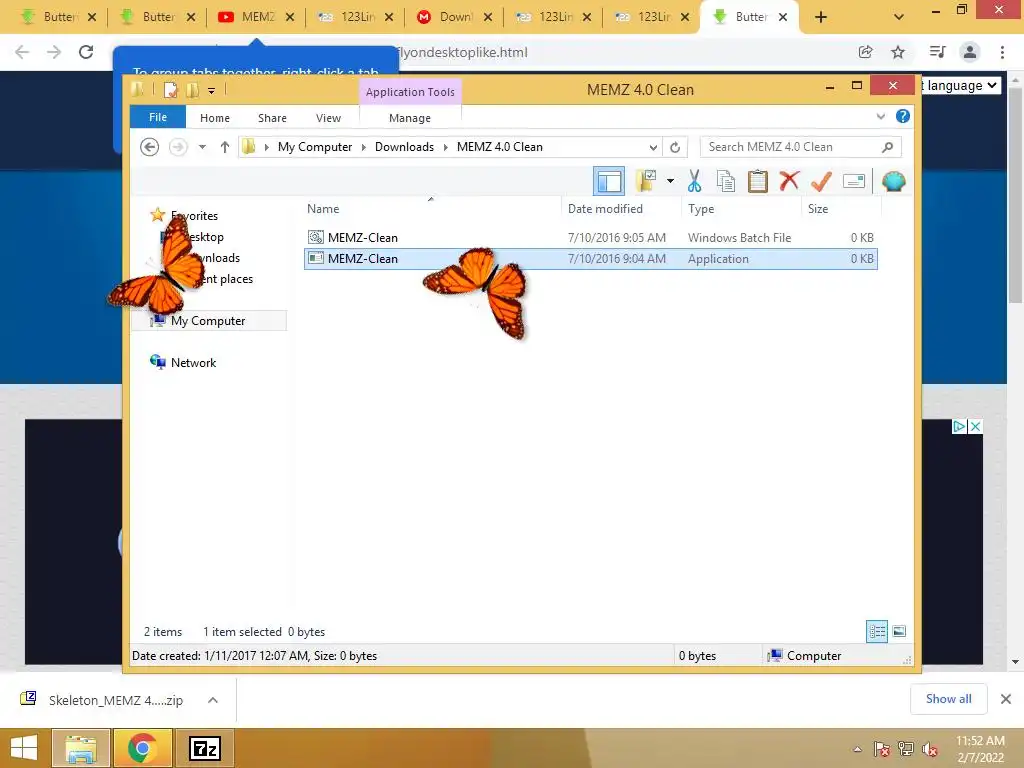Open the File tab in Explorer

pos(158,117)
